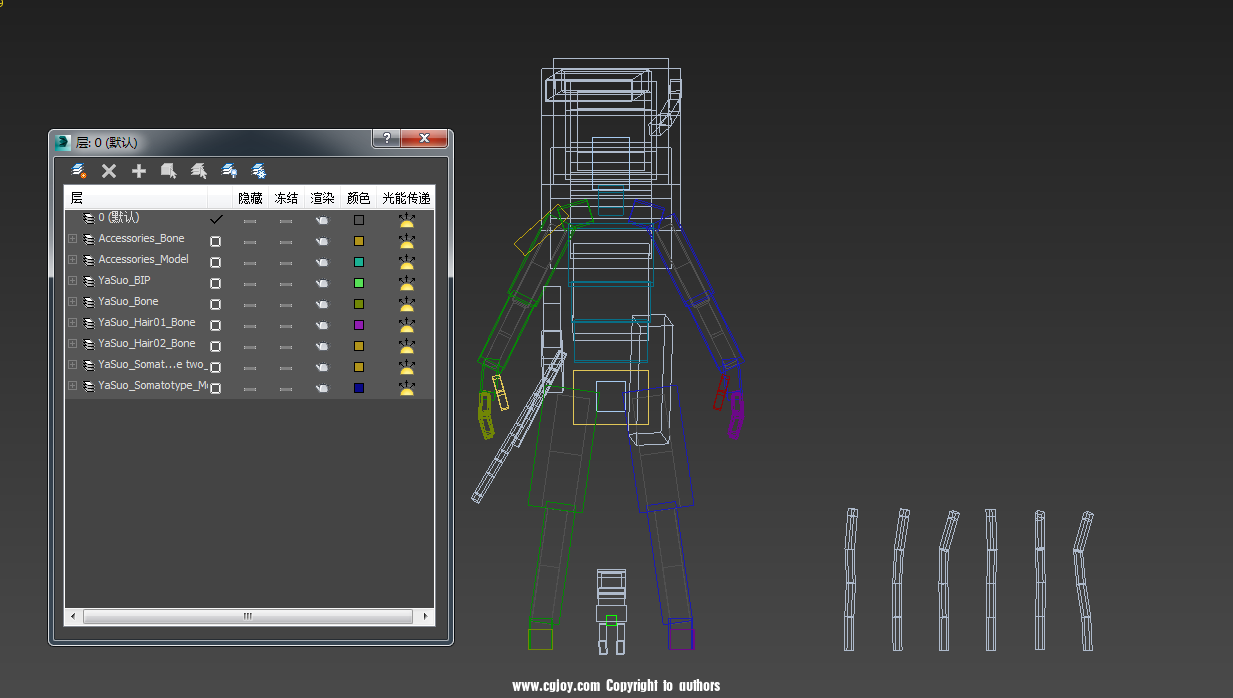The width and height of the screenshot is (1233, 698).
Task: Click the help question mark button
Action: [x=387, y=138]
